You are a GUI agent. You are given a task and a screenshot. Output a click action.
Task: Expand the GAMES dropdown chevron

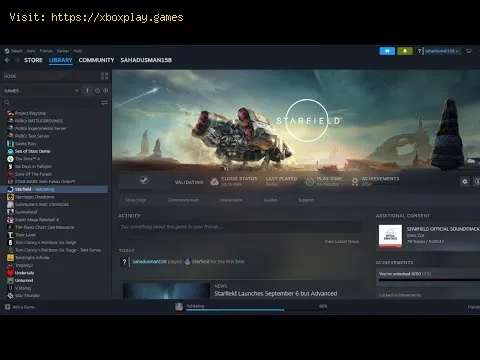pyautogui.click(x=77, y=90)
